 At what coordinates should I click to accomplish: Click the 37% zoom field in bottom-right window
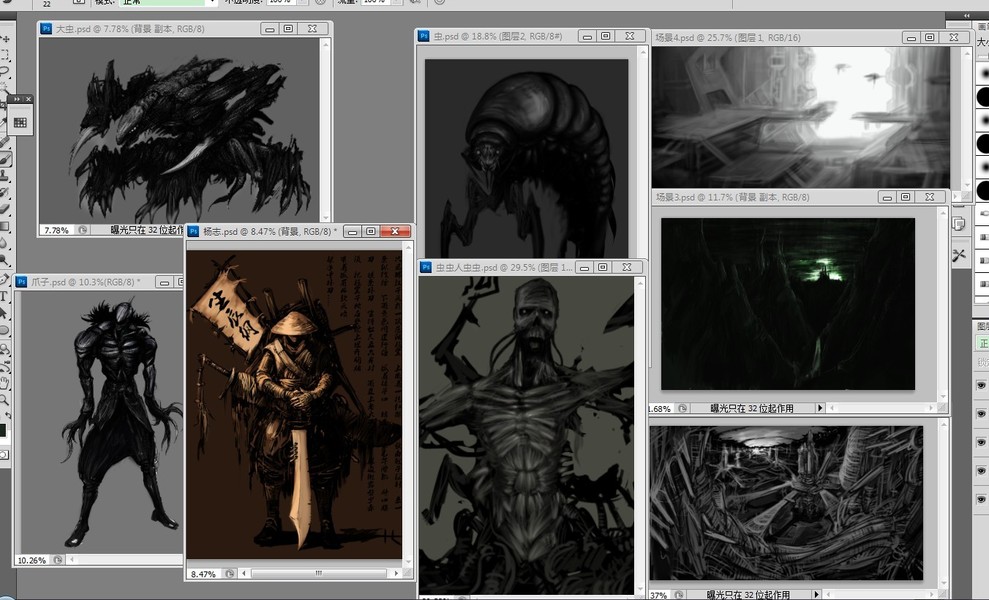[x=658, y=595]
